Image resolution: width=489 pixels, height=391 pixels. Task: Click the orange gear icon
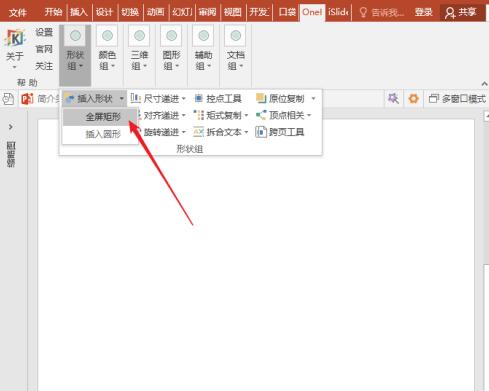(413, 99)
